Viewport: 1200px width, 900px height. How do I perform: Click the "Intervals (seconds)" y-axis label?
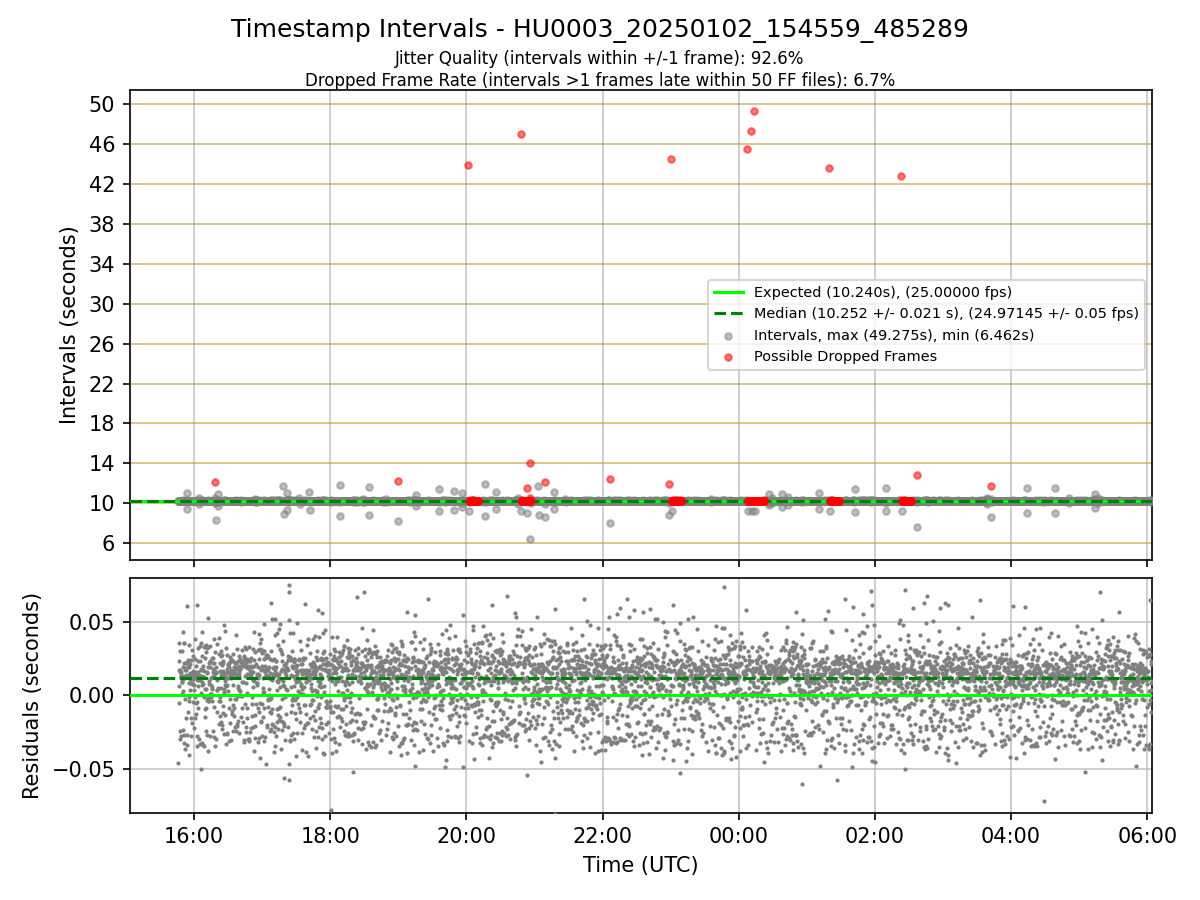69,325
